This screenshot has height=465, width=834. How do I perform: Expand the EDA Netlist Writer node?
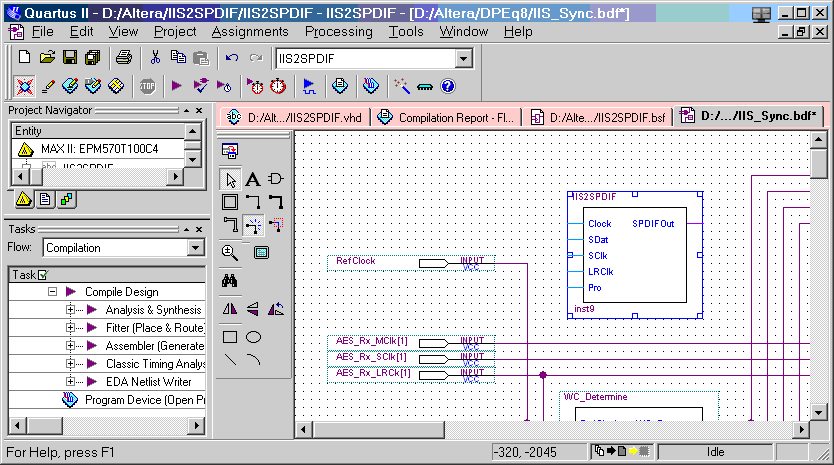click(x=70, y=381)
